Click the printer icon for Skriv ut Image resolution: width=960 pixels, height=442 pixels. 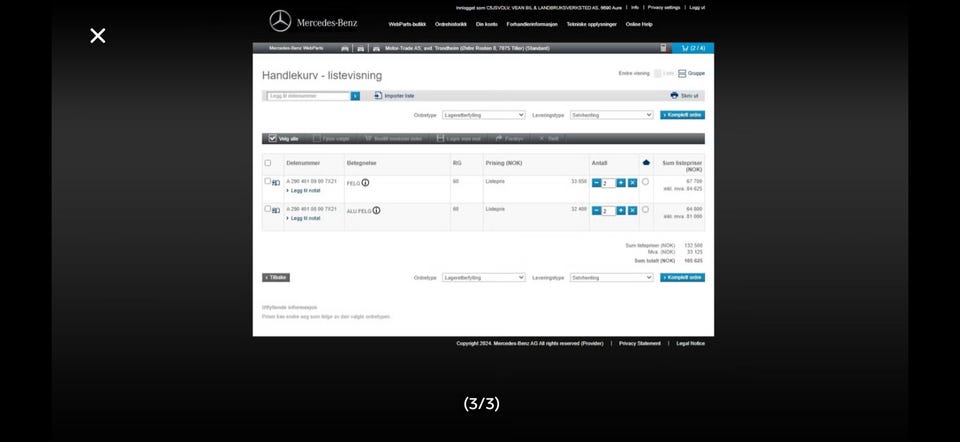pos(674,96)
